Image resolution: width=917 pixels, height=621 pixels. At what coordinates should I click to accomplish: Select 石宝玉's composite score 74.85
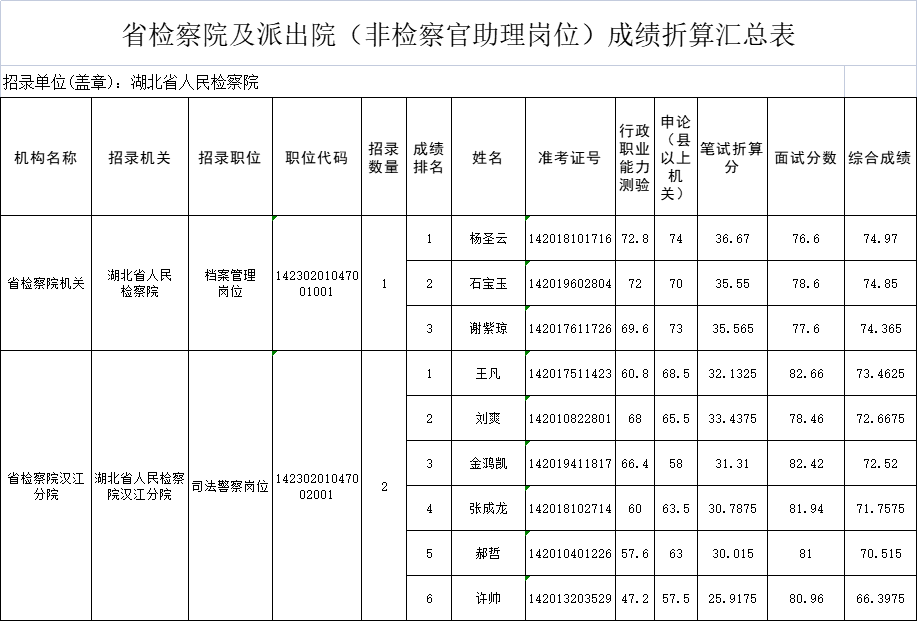click(x=880, y=283)
